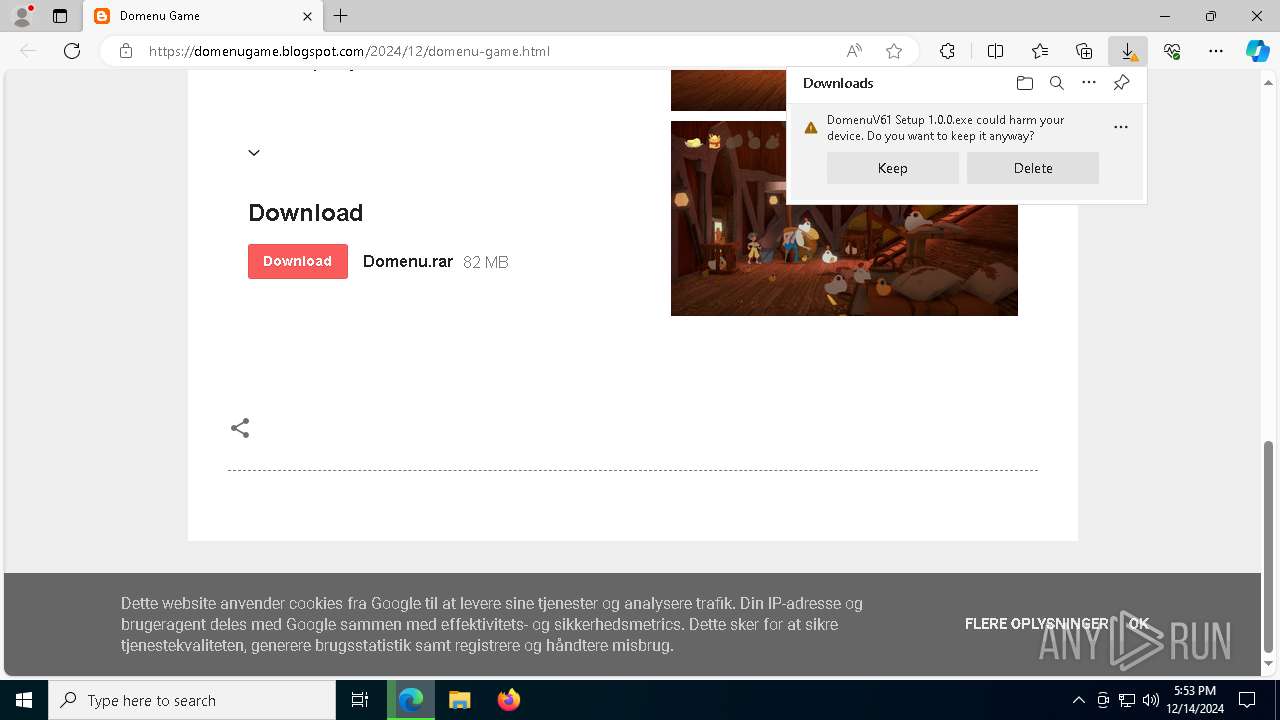Open FLERE OPLYSNINGER cookie link
This screenshot has width=1280, height=720.
[1037, 624]
